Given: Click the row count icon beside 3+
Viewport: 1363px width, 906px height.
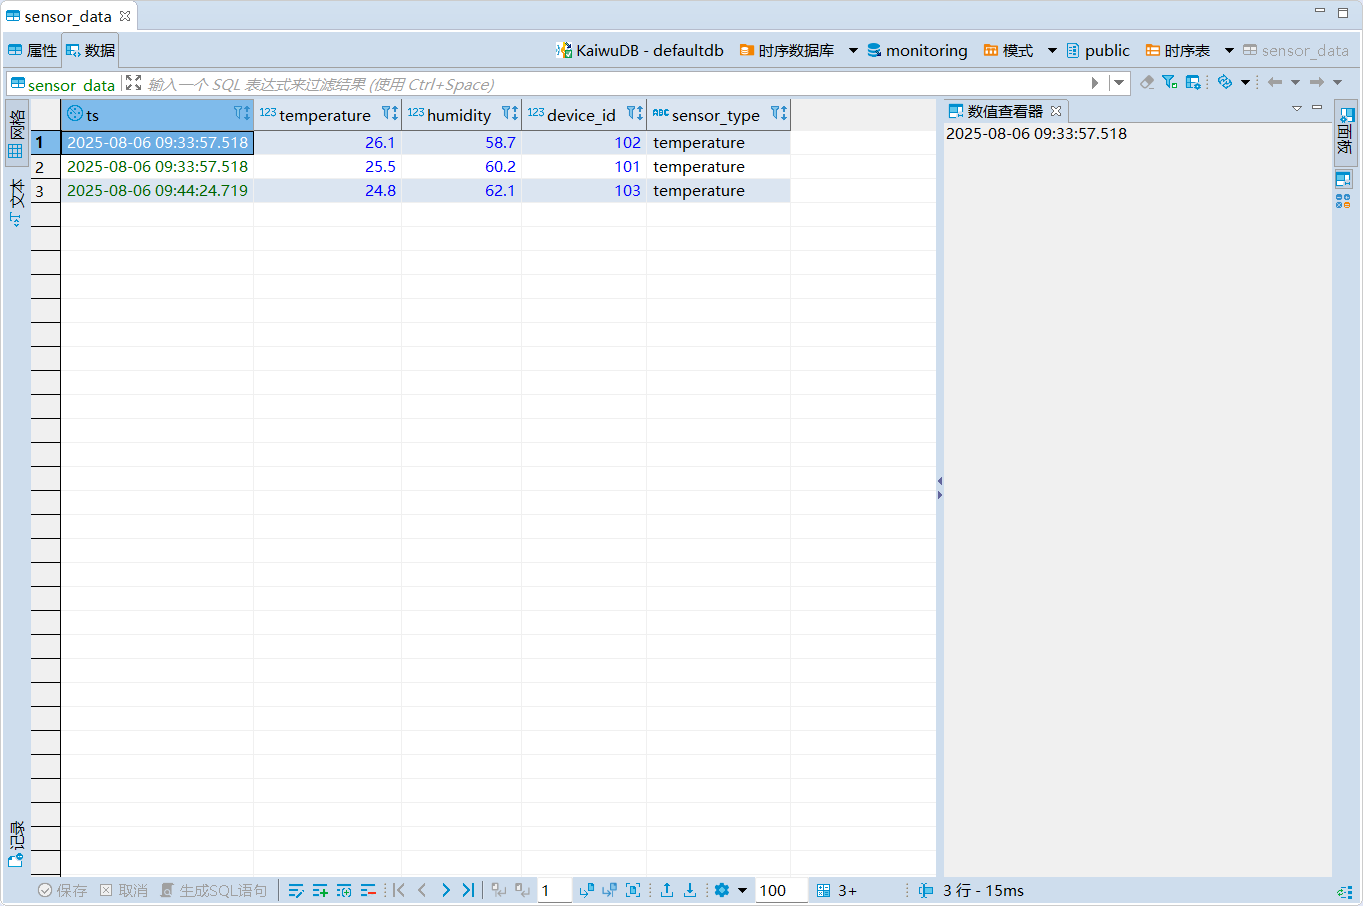Looking at the screenshot, I should point(823,890).
